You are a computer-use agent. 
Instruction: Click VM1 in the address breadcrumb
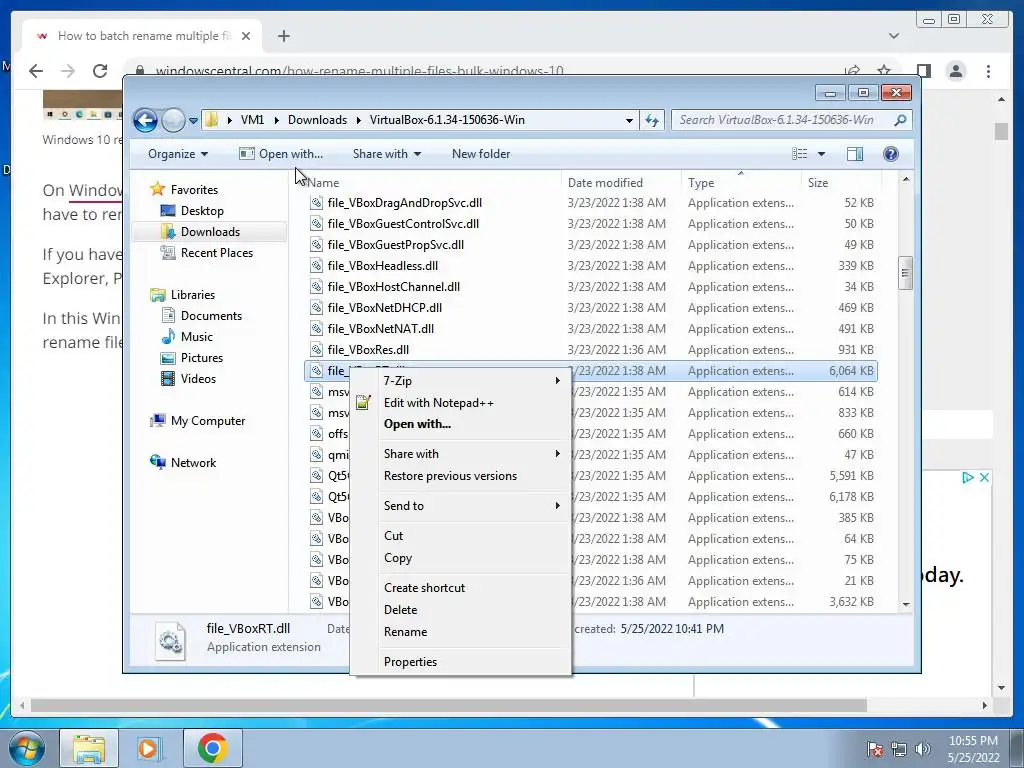click(253, 120)
